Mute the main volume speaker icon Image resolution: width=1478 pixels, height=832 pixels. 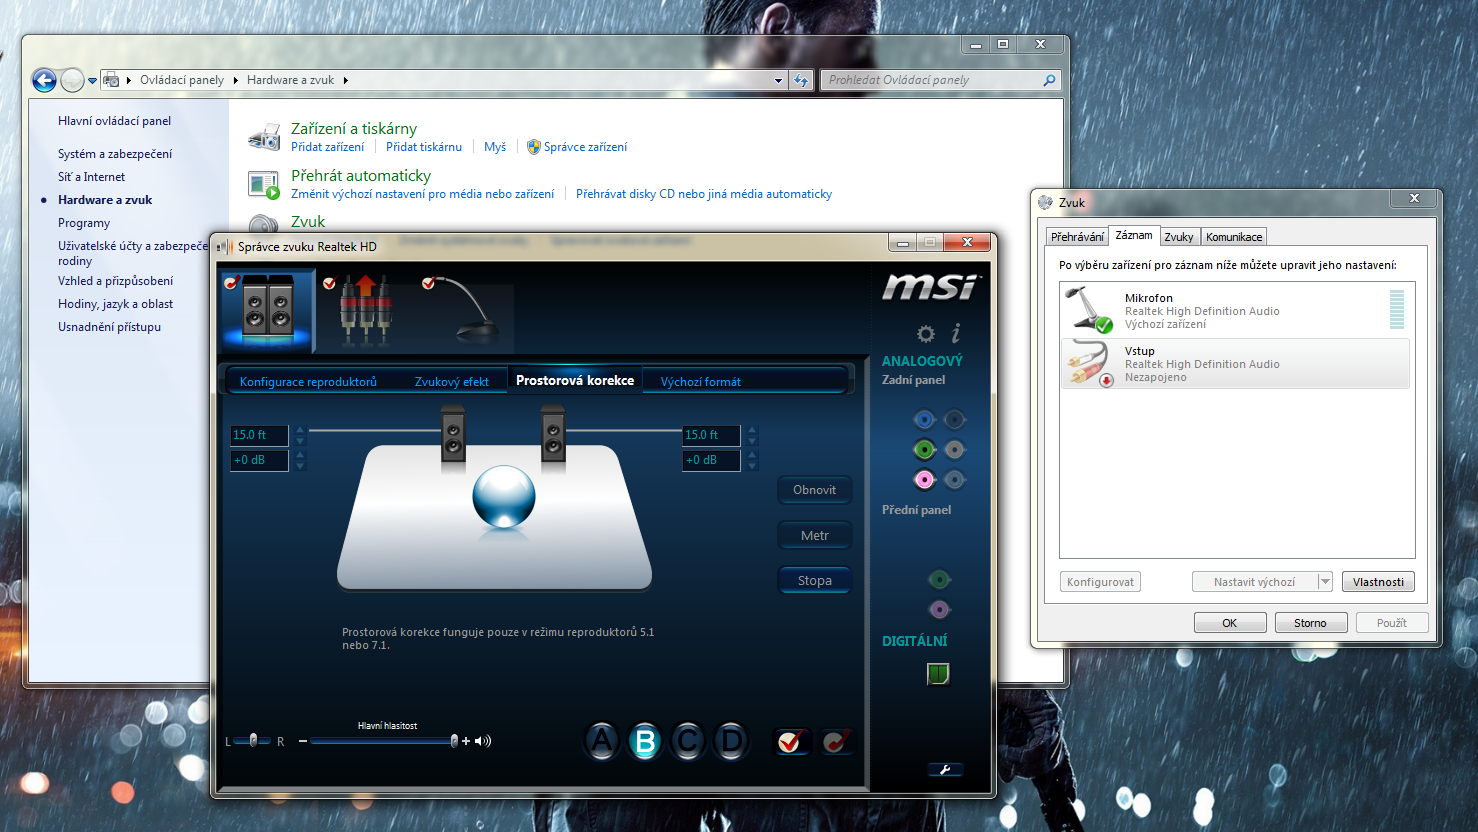483,741
